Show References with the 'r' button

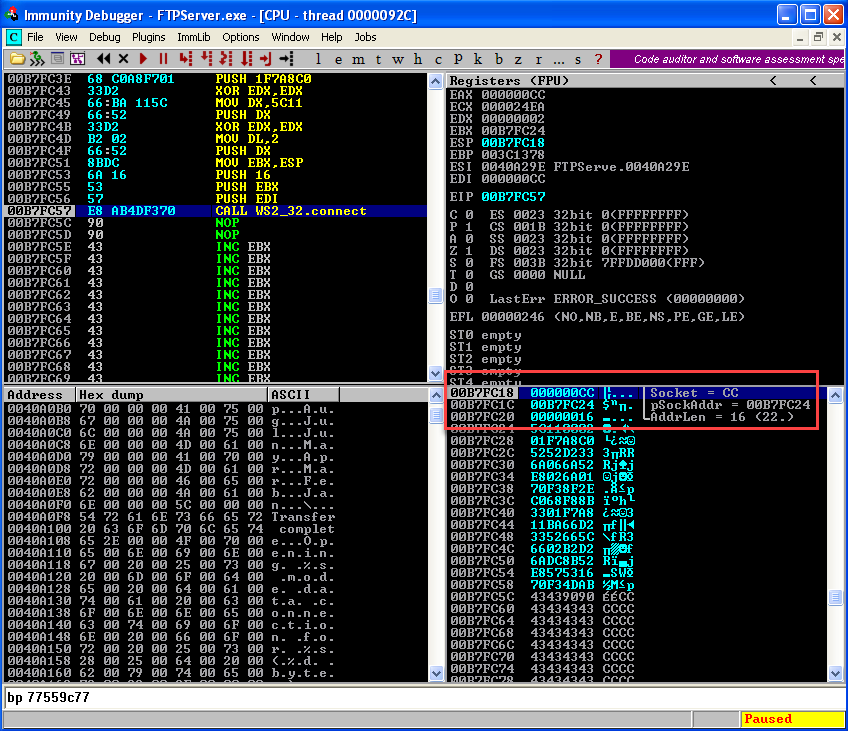coord(538,59)
